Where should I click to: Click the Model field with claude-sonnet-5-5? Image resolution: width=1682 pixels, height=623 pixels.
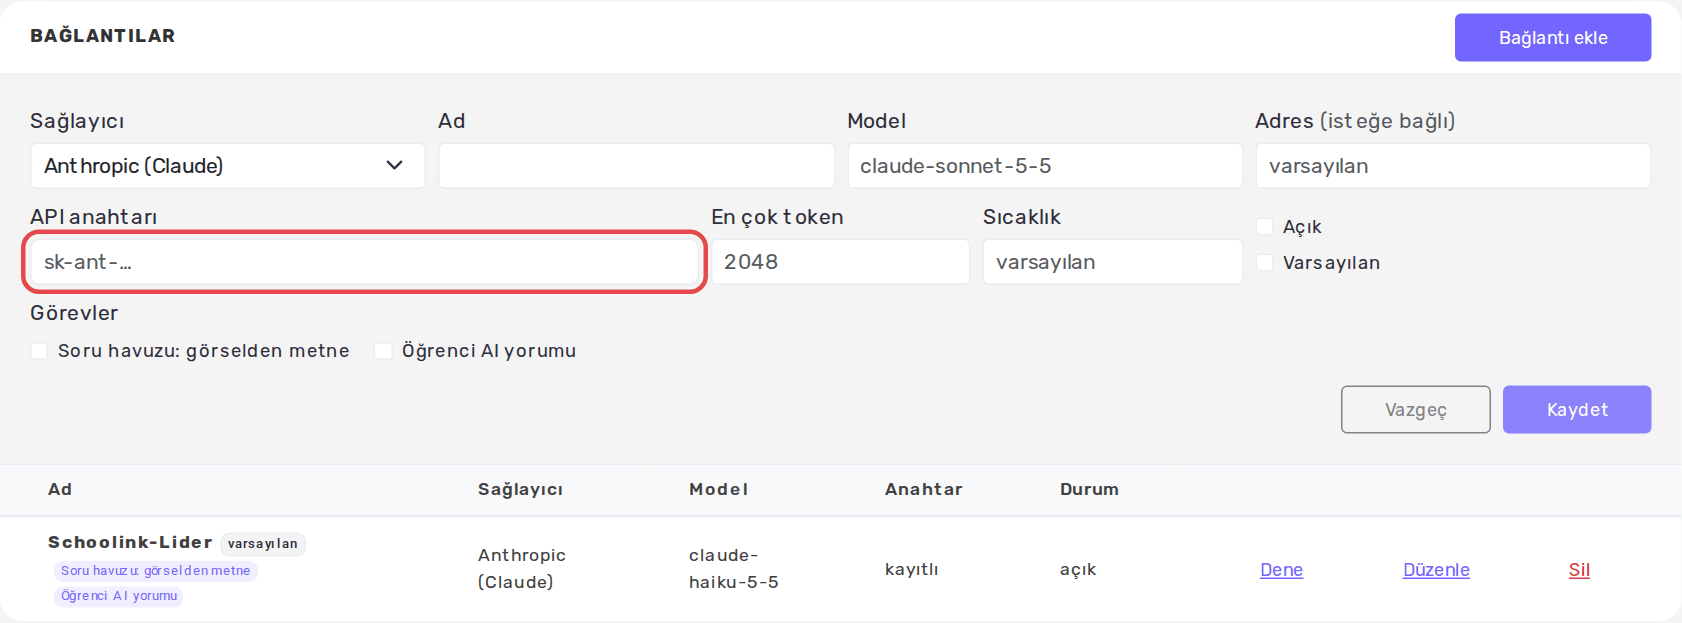coord(1045,166)
